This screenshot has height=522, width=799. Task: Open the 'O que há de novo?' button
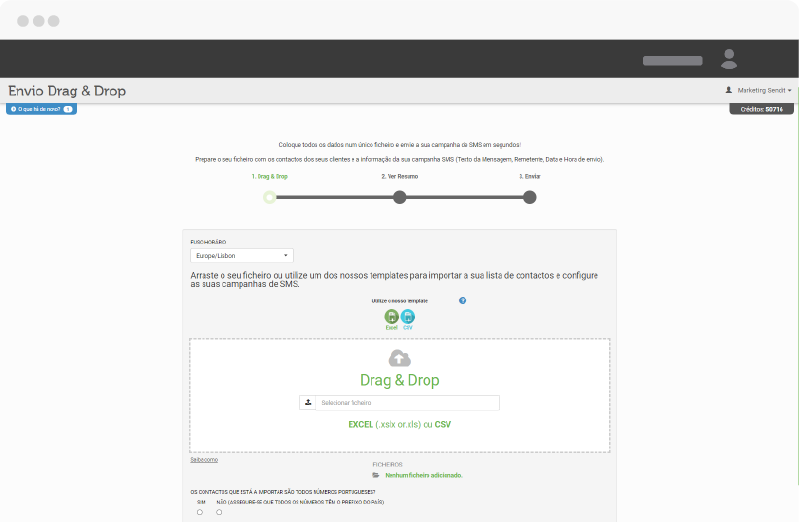(x=41, y=109)
